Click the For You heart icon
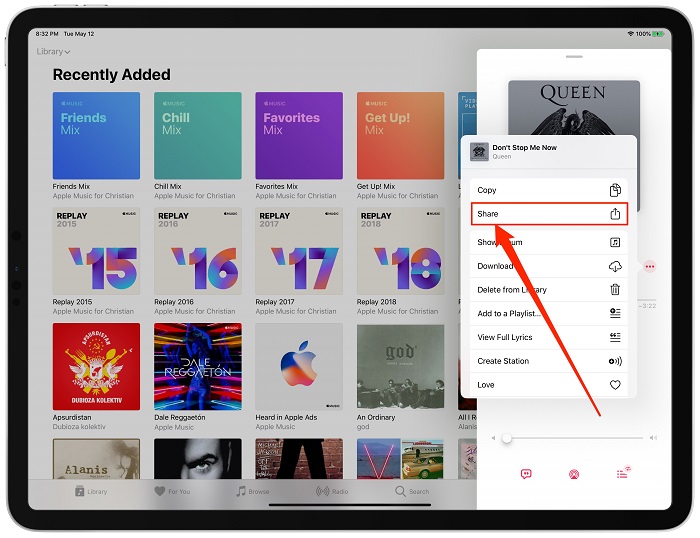Image resolution: width=700 pixels, height=538 pixels. pyautogui.click(x=159, y=491)
